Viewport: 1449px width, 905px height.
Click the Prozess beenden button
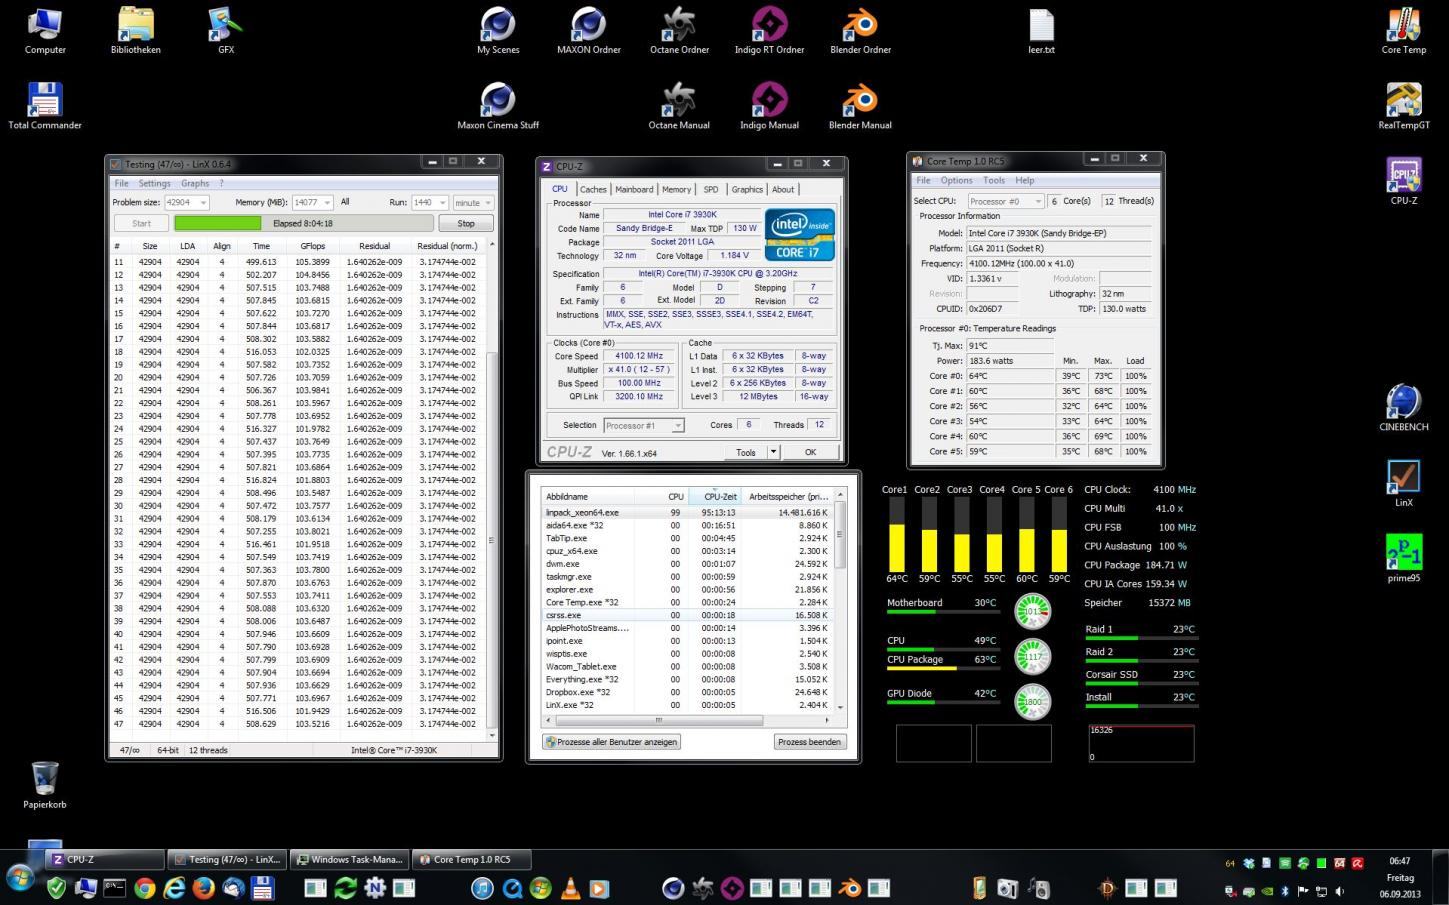[810, 742]
